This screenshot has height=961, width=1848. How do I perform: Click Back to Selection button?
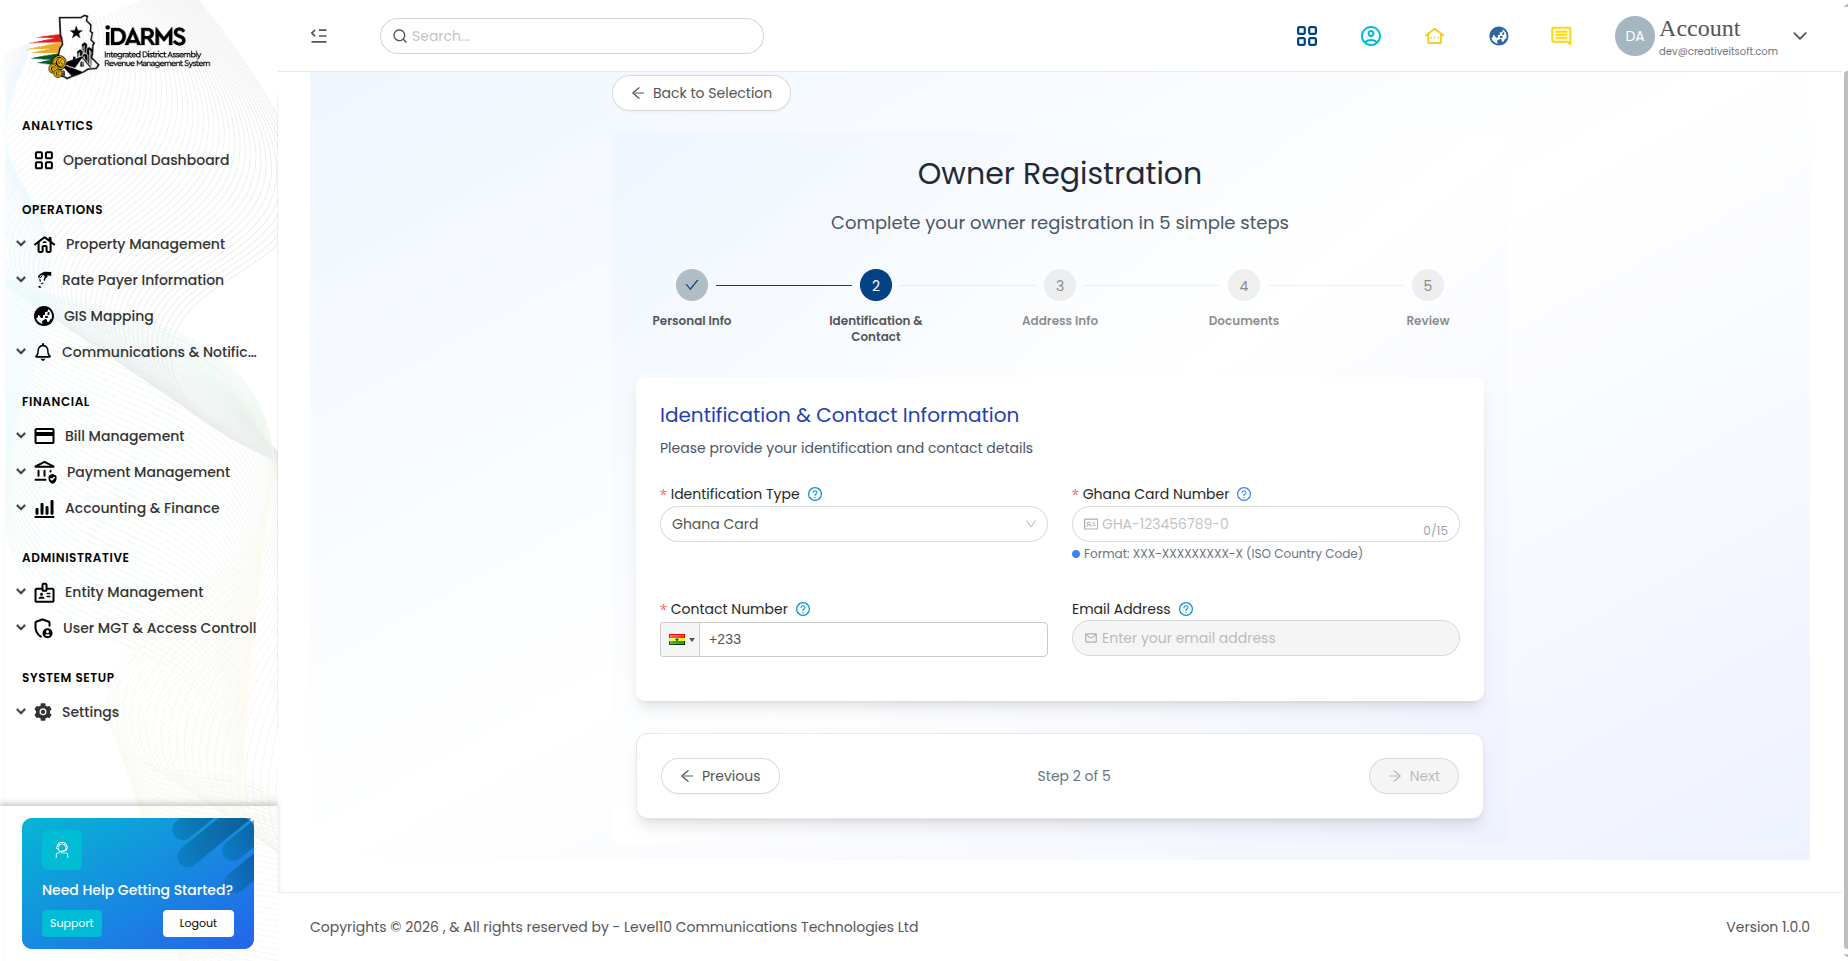(701, 93)
